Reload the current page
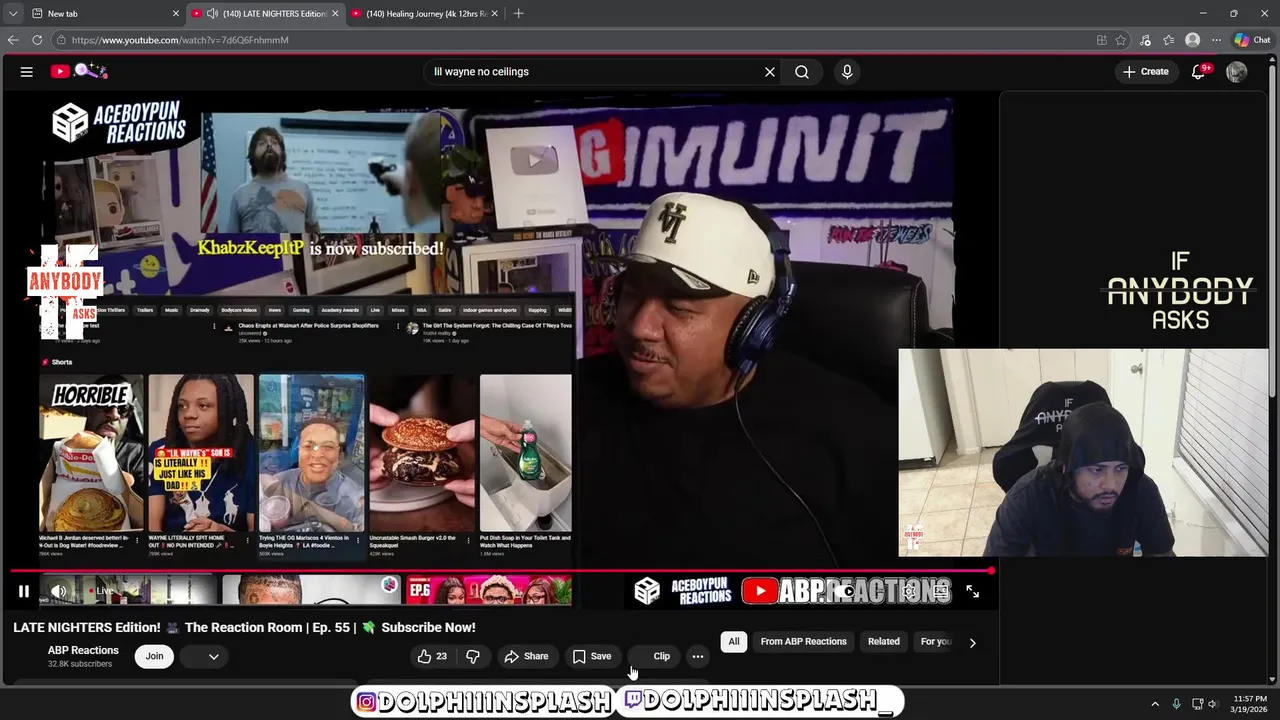This screenshot has width=1280, height=720. point(37,40)
